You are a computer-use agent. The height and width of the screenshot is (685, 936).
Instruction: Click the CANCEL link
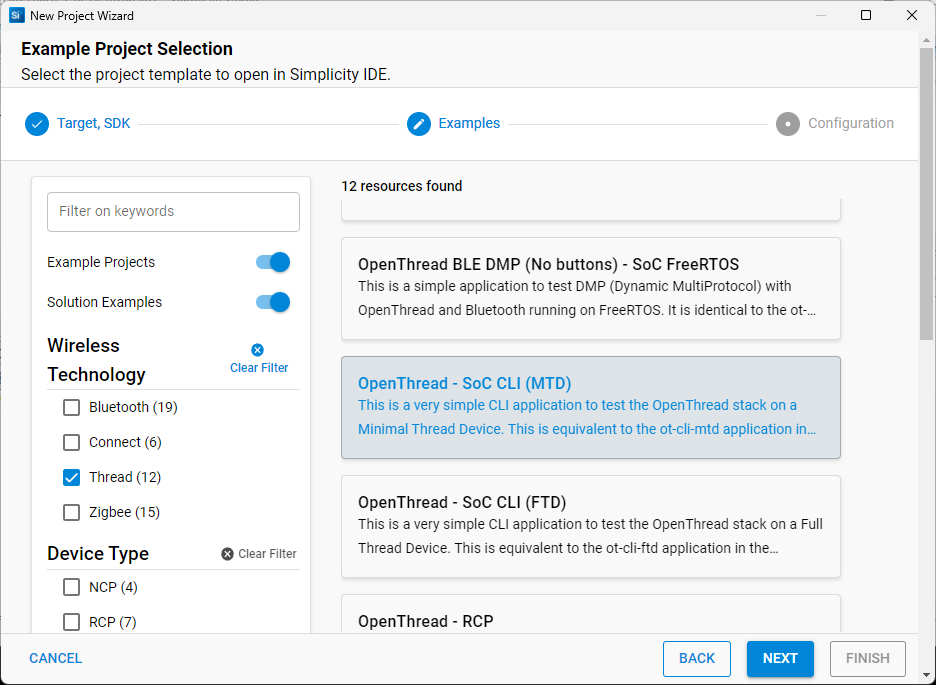pos(55,658)
